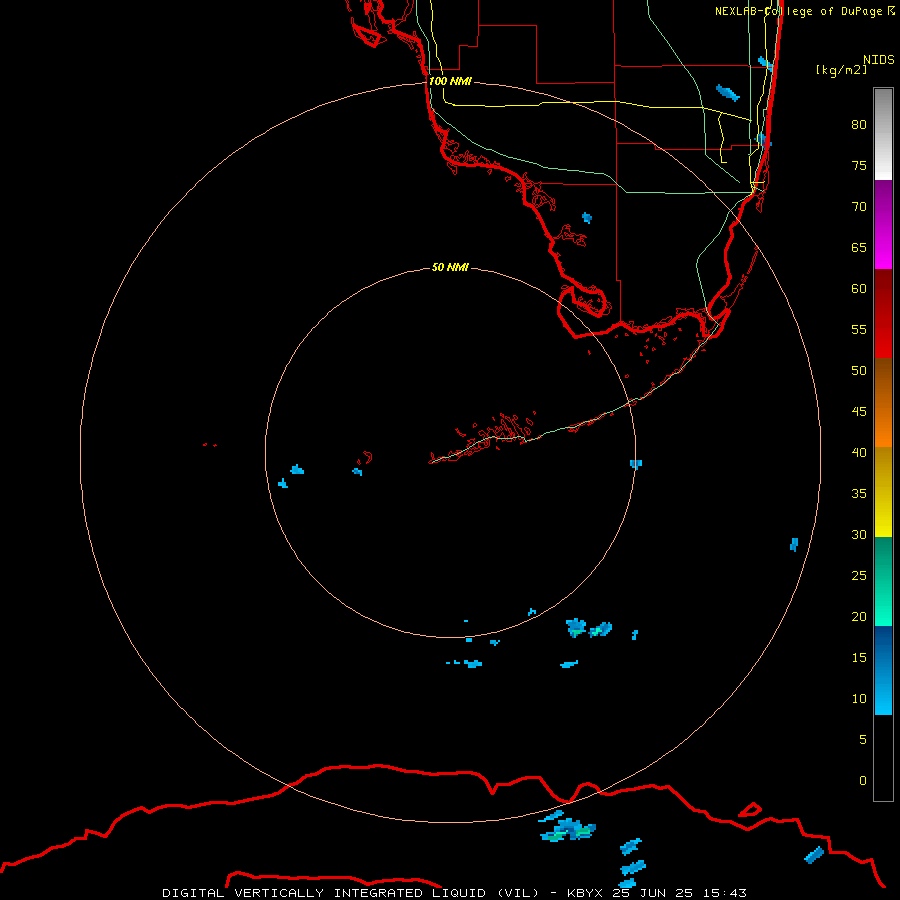
Task: Select the 50 NMI range ring label
Action: pos(450,267)
